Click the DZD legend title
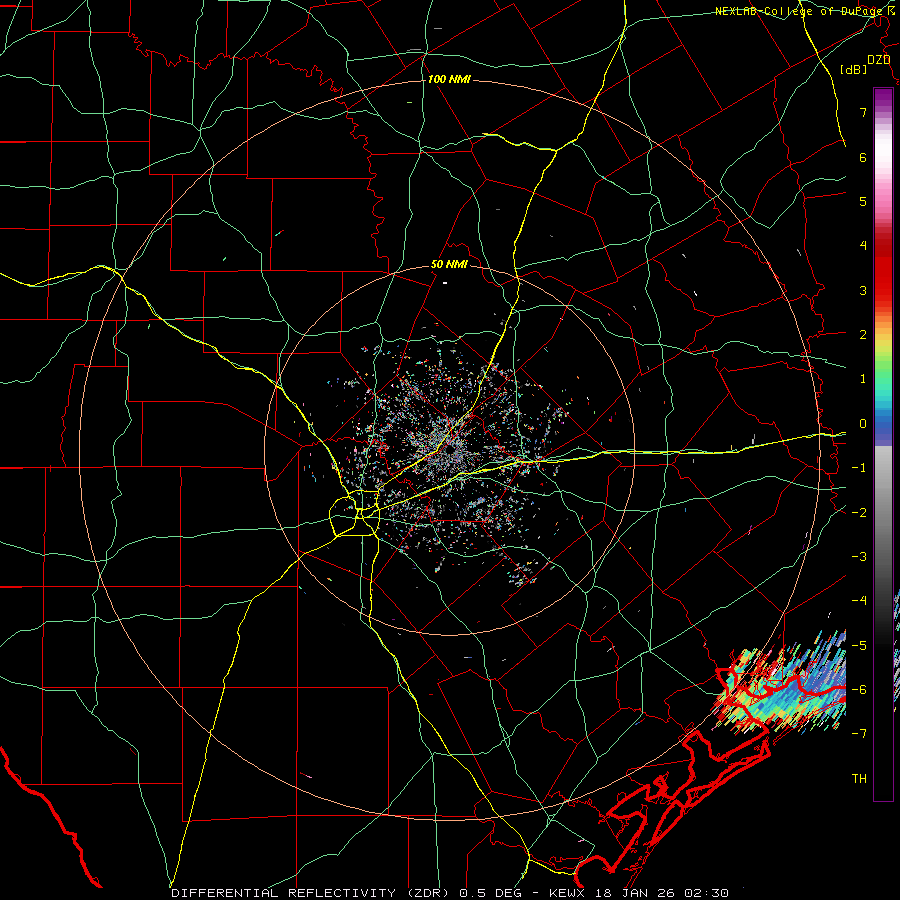 coord(878,60)
